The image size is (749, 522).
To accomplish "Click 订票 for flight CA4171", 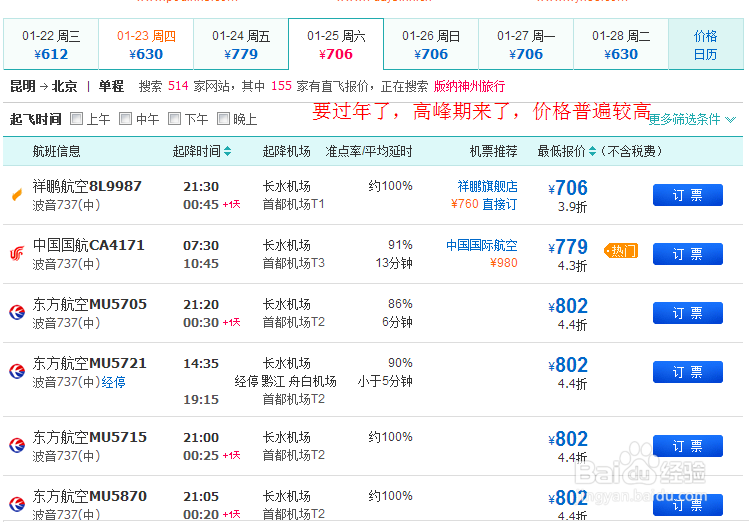I will [687, 254].
